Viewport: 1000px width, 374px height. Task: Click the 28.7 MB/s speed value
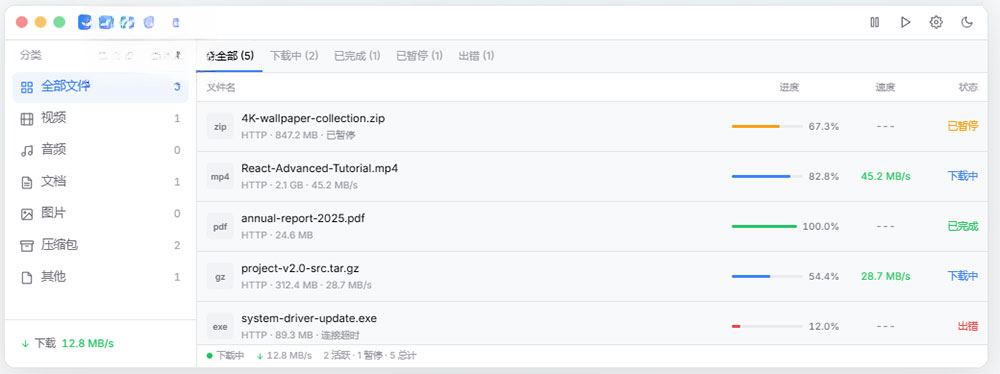885,276
